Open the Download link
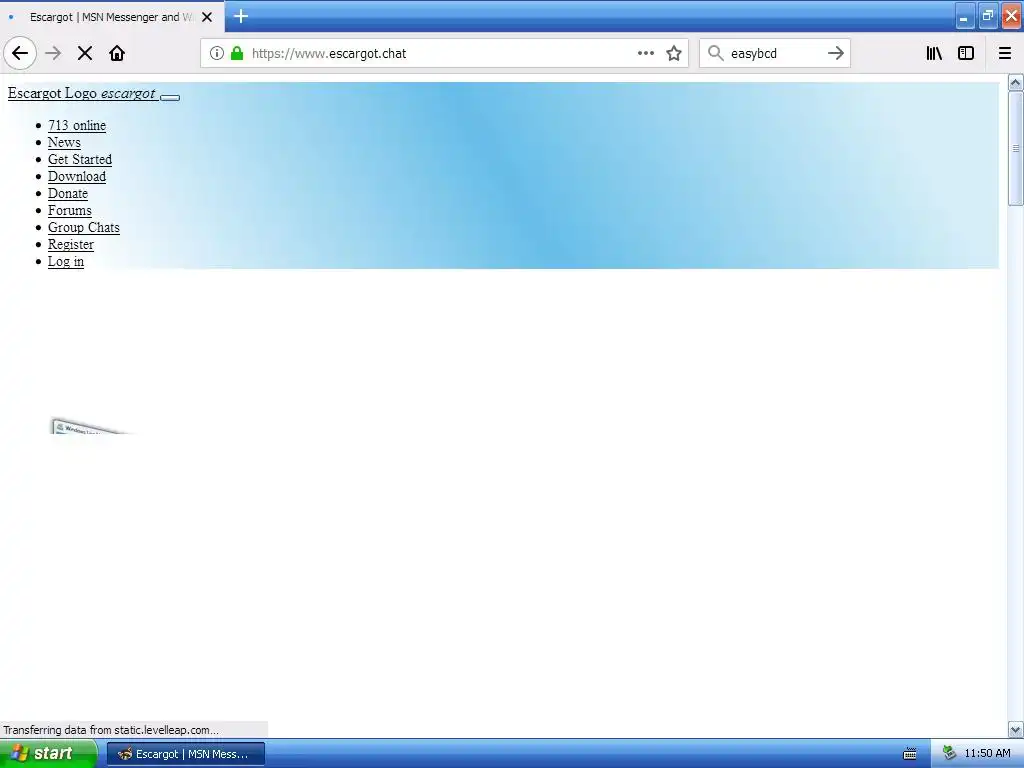 click(76, 176)
